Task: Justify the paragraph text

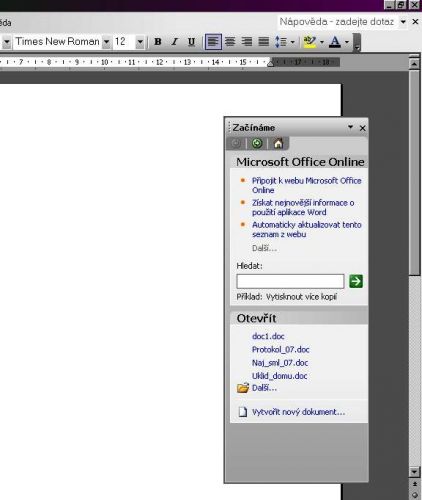Action: coord(264,42)
